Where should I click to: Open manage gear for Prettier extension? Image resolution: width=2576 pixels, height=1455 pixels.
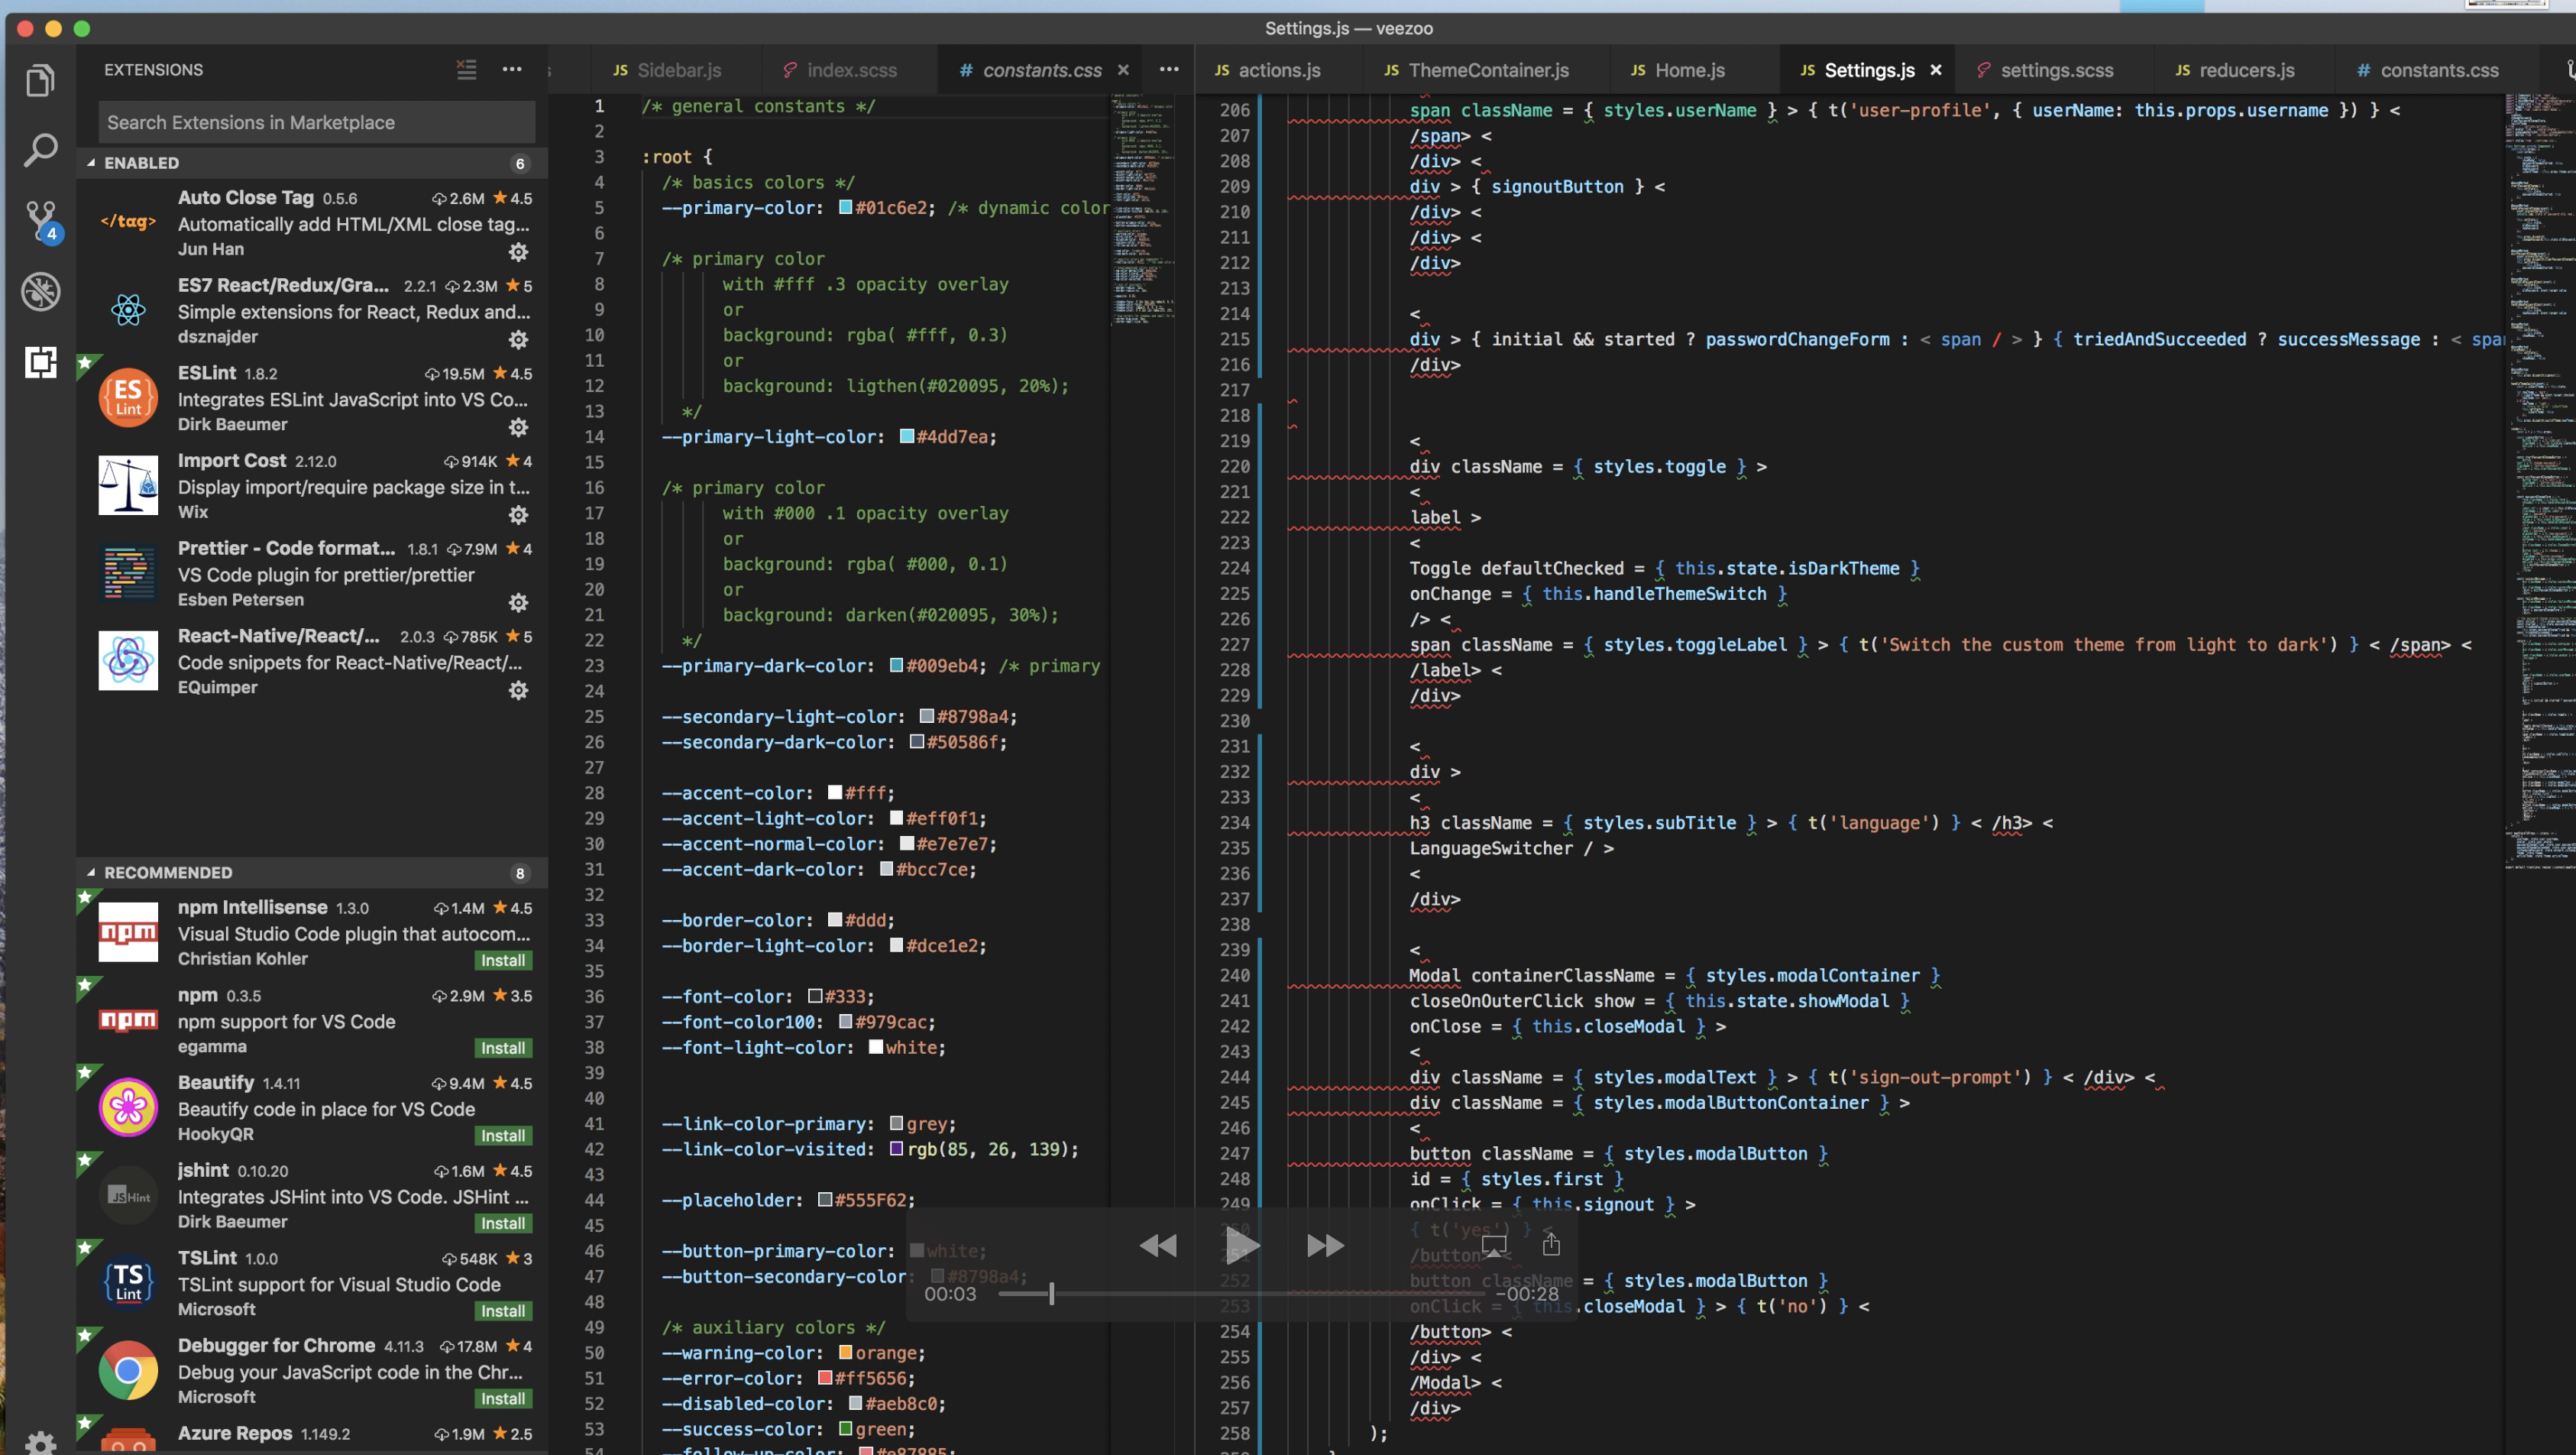coord(518,602)
